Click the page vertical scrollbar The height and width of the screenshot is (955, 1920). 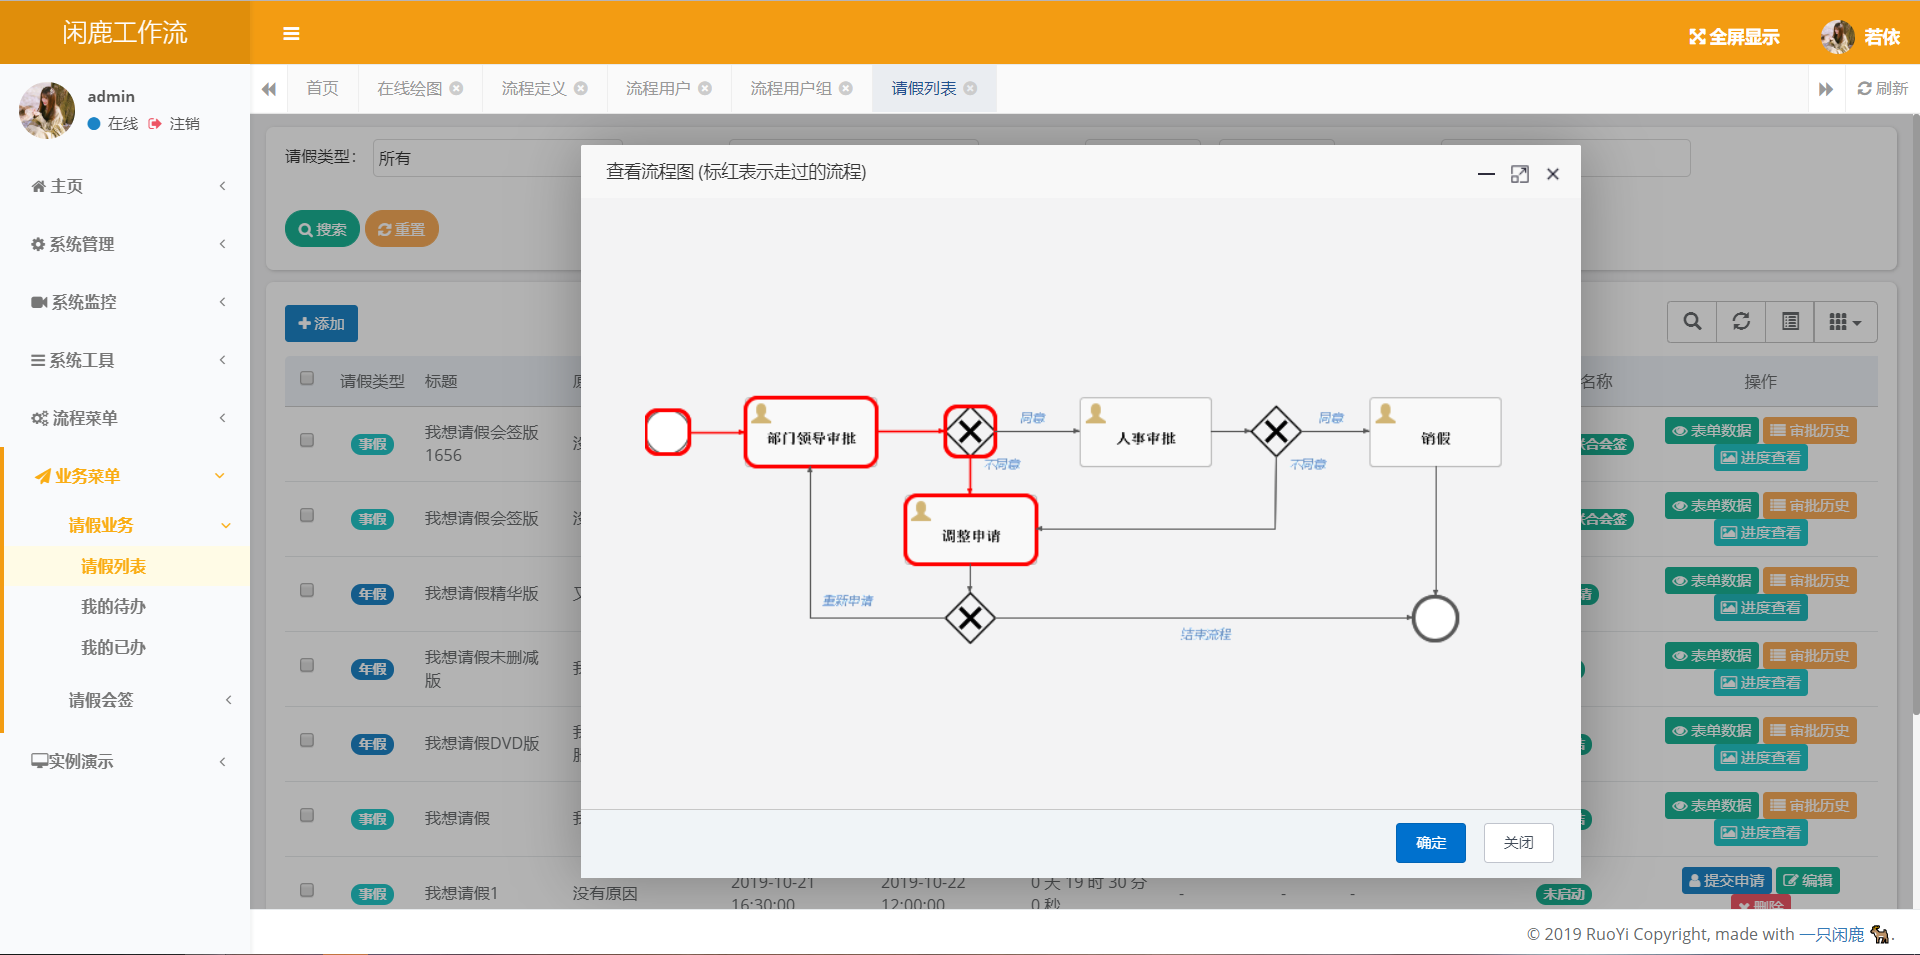1915,415
